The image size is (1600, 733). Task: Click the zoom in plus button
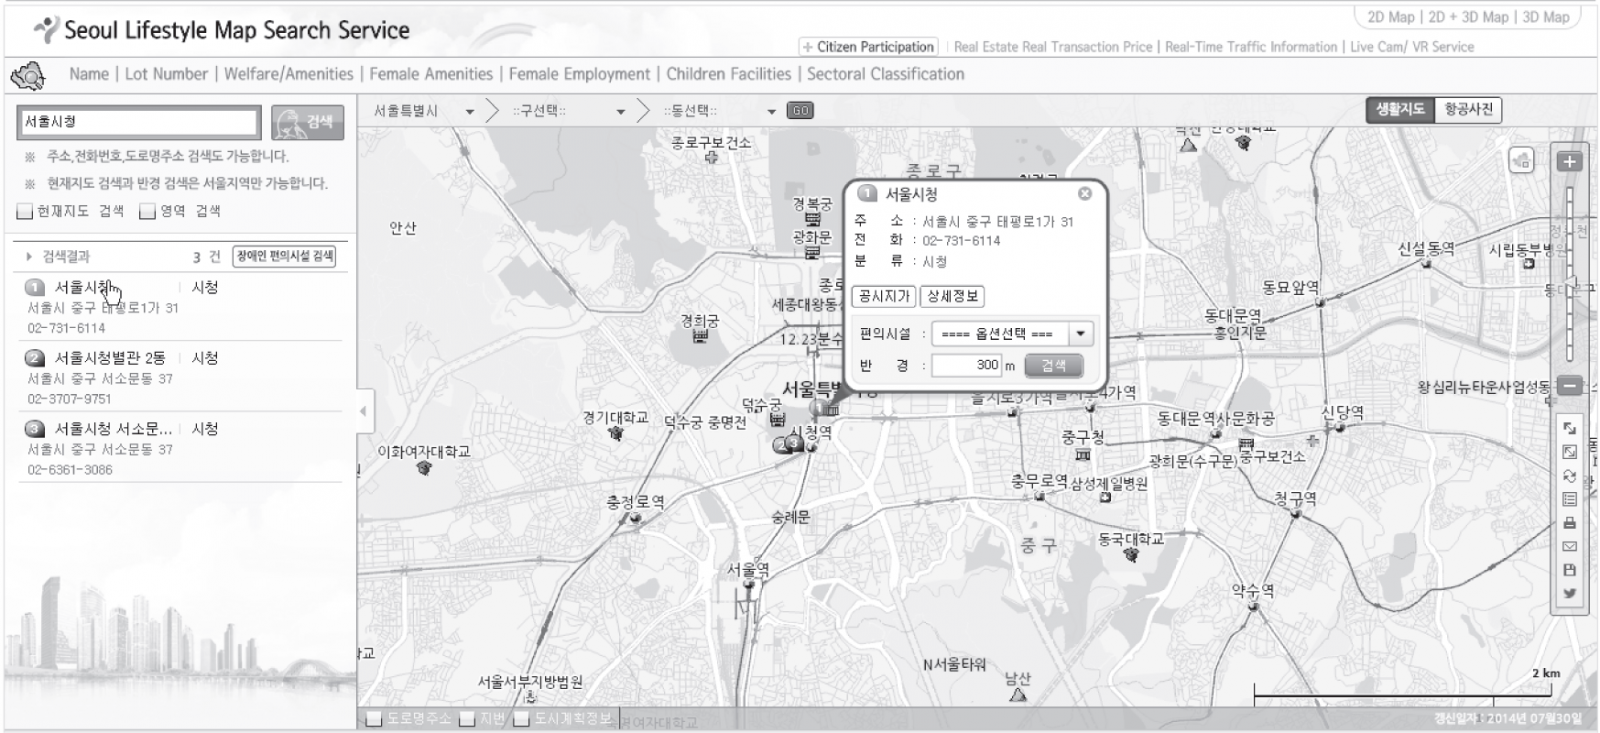click(x=1569, y=162)
